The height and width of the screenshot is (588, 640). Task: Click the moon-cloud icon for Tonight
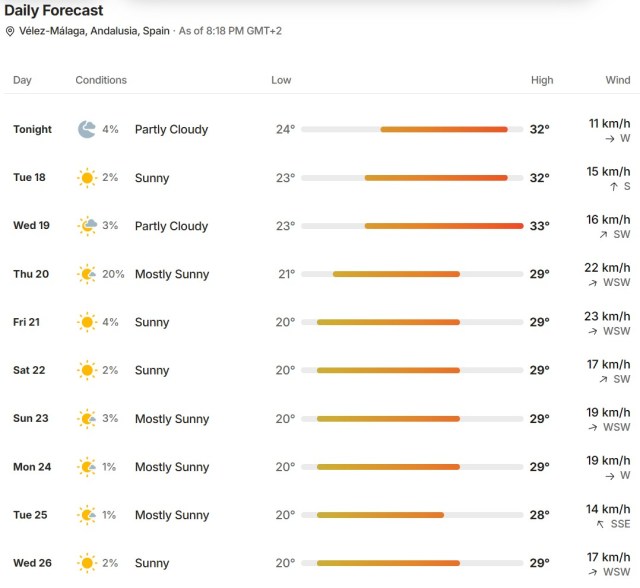pyautogui.click(x=87, y=129)
